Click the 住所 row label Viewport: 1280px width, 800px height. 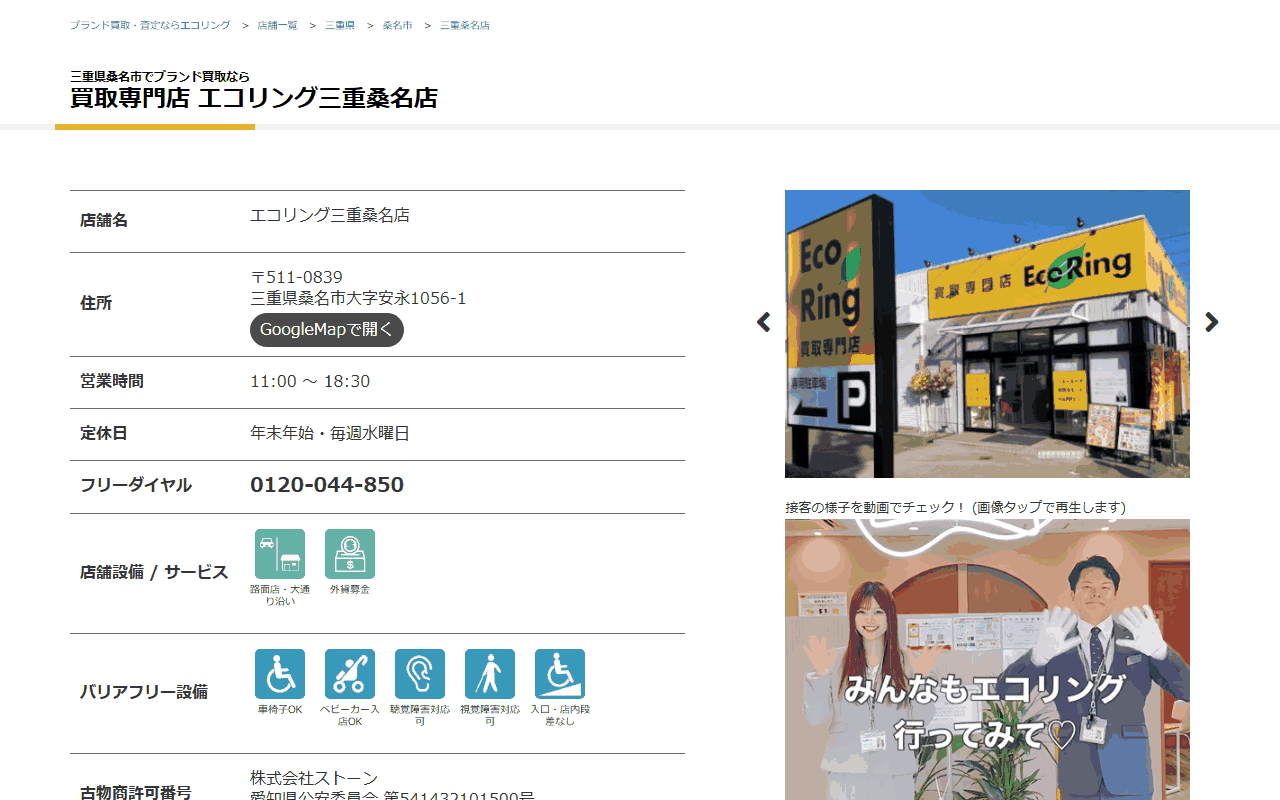[x=96, y=303]
